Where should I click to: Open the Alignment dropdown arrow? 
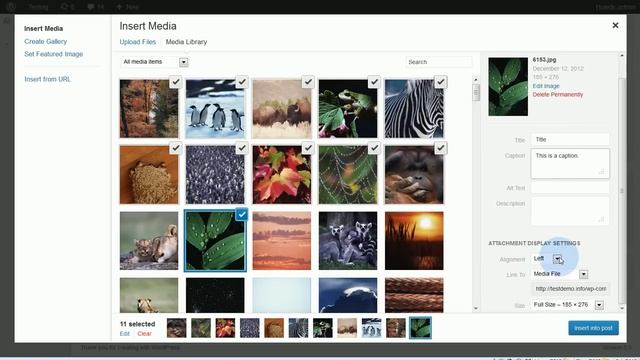click(557, 259)
